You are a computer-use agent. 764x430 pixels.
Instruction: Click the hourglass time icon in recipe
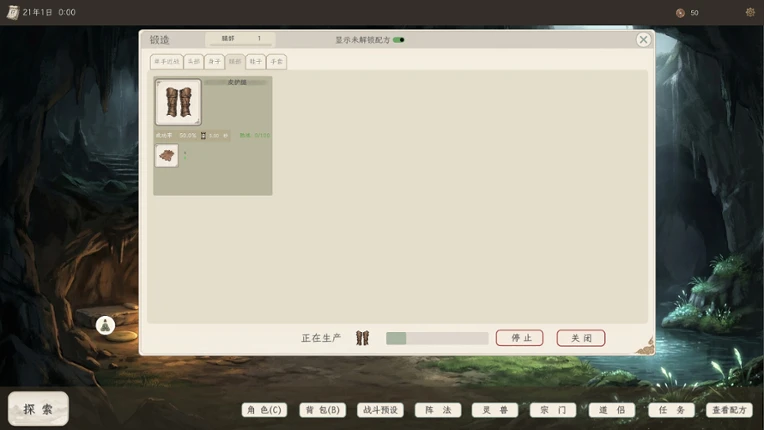(203, 135)
